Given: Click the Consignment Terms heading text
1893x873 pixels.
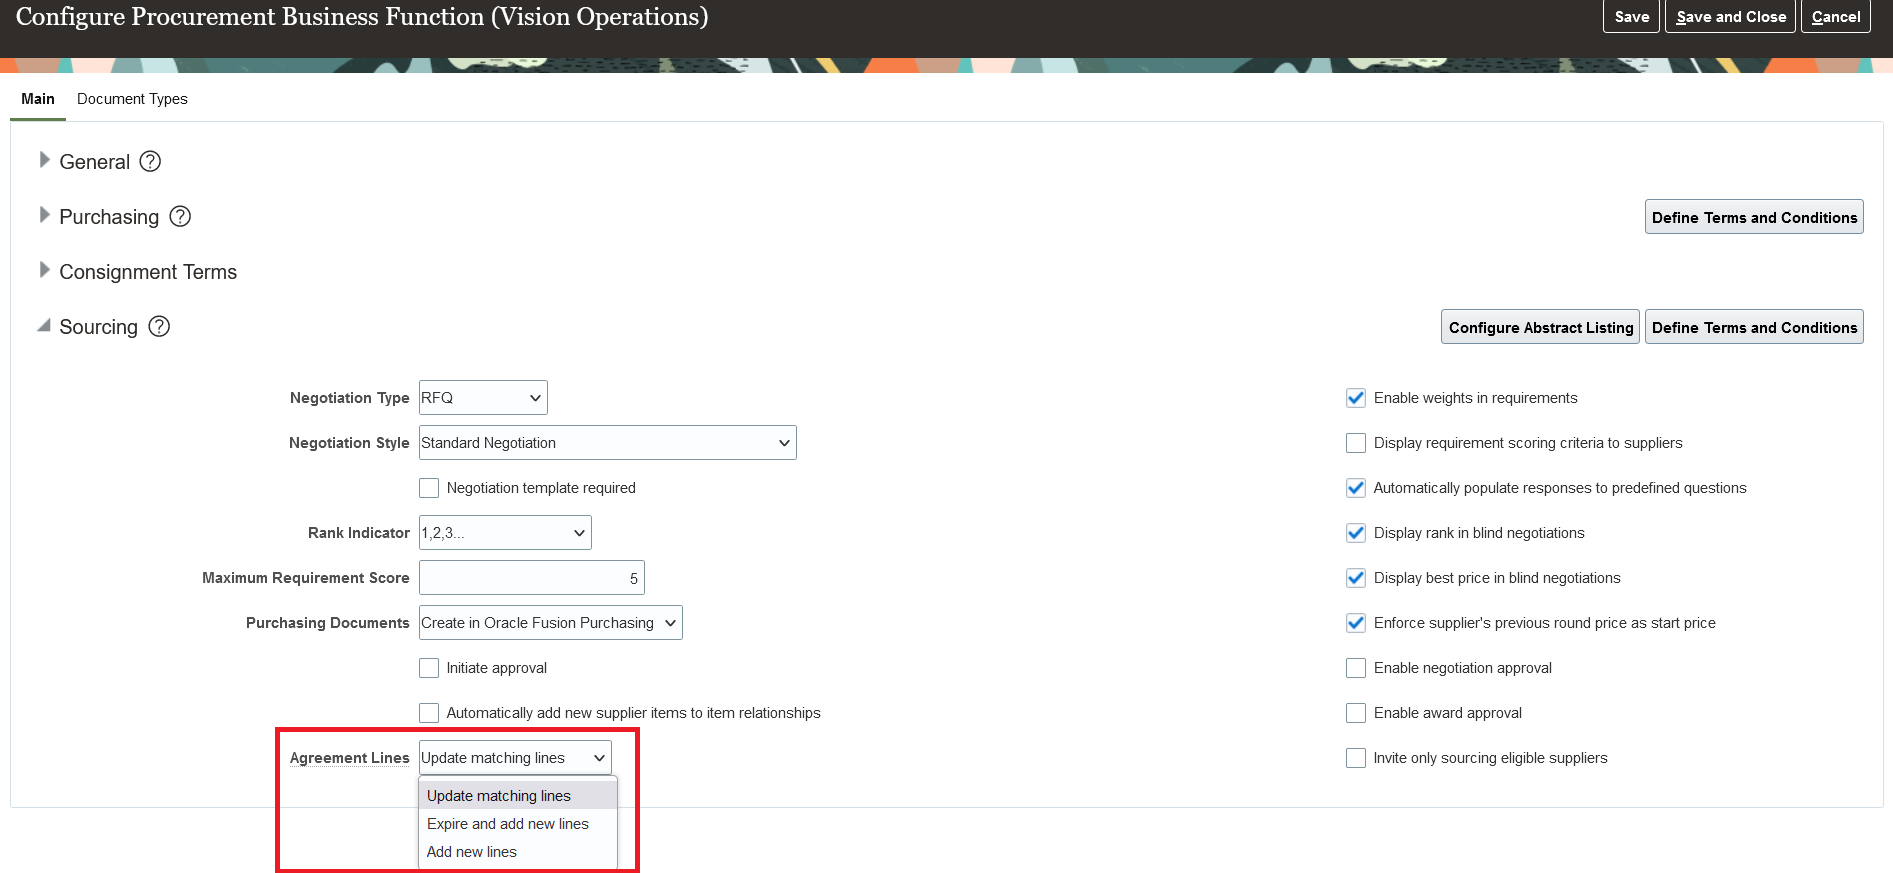Looking at the screenshot, I should 148,272.
